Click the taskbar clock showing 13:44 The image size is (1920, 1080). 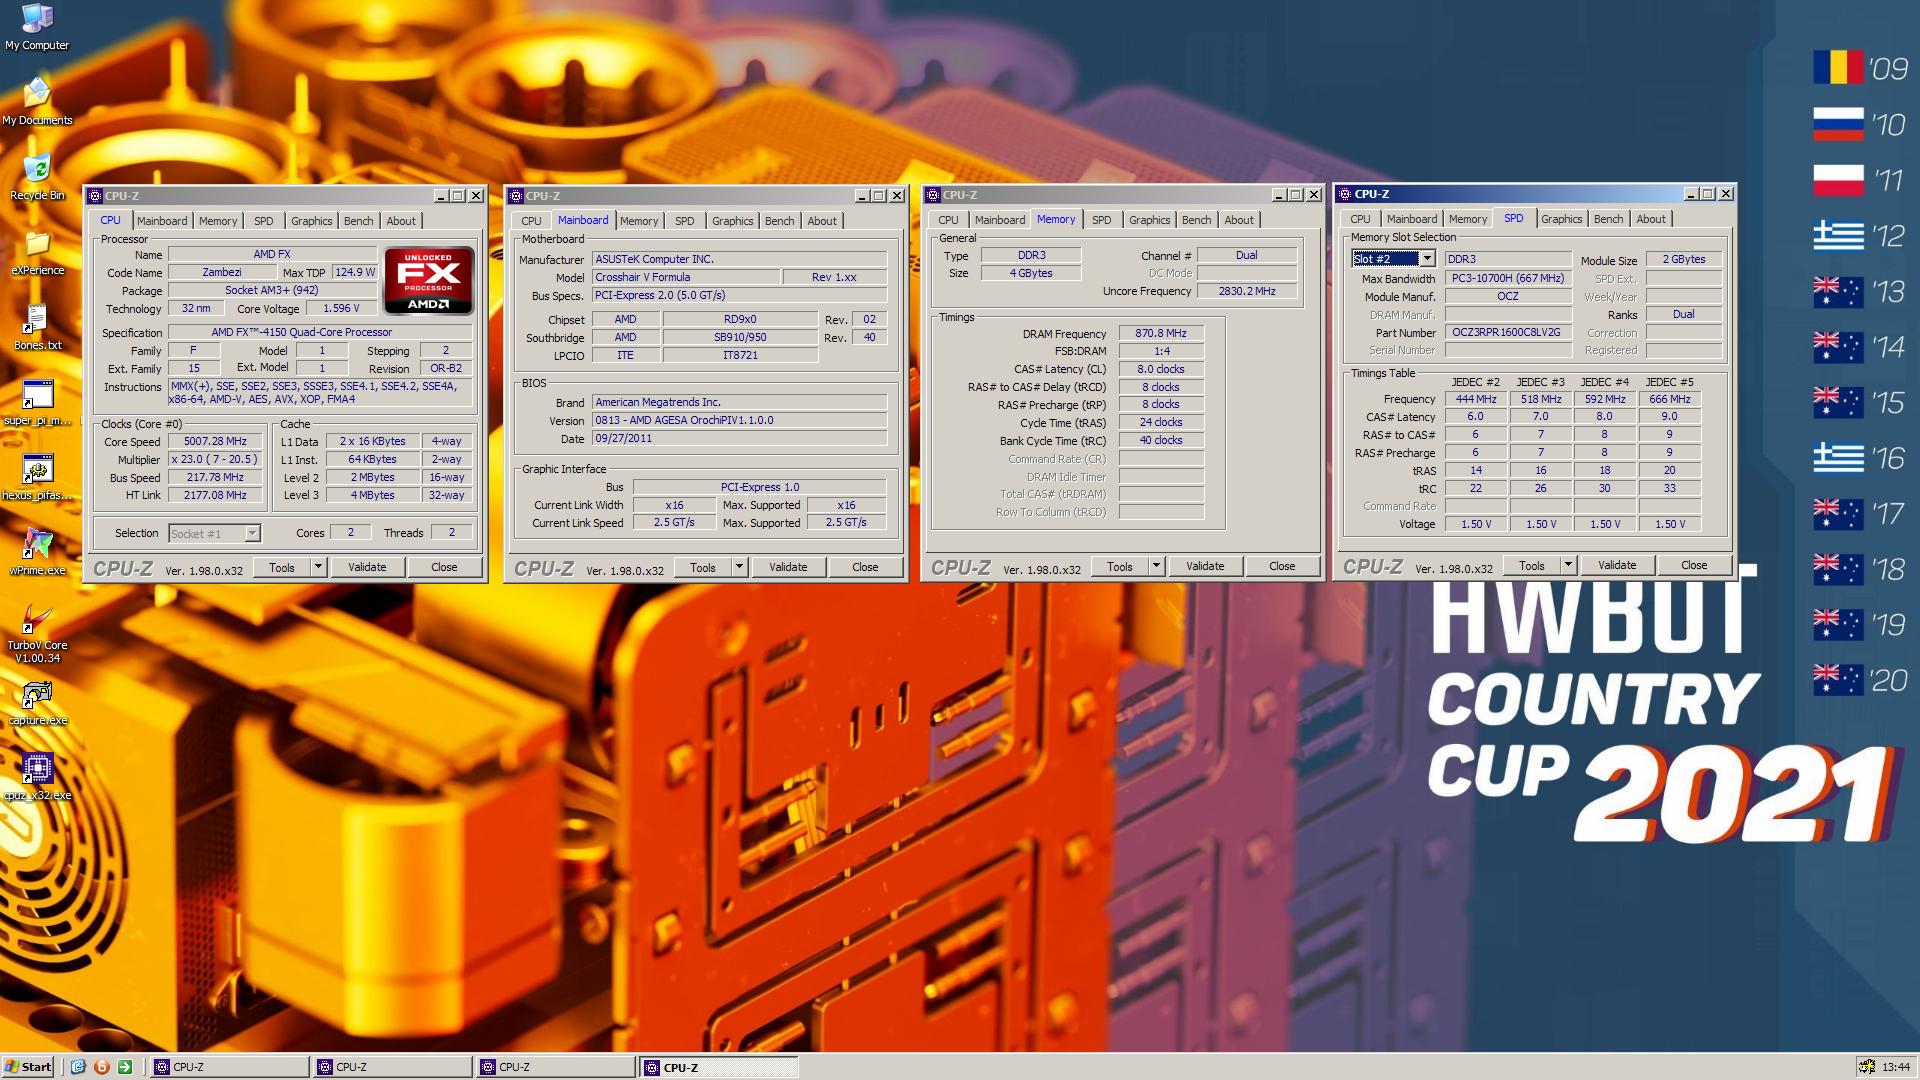1895,1067
